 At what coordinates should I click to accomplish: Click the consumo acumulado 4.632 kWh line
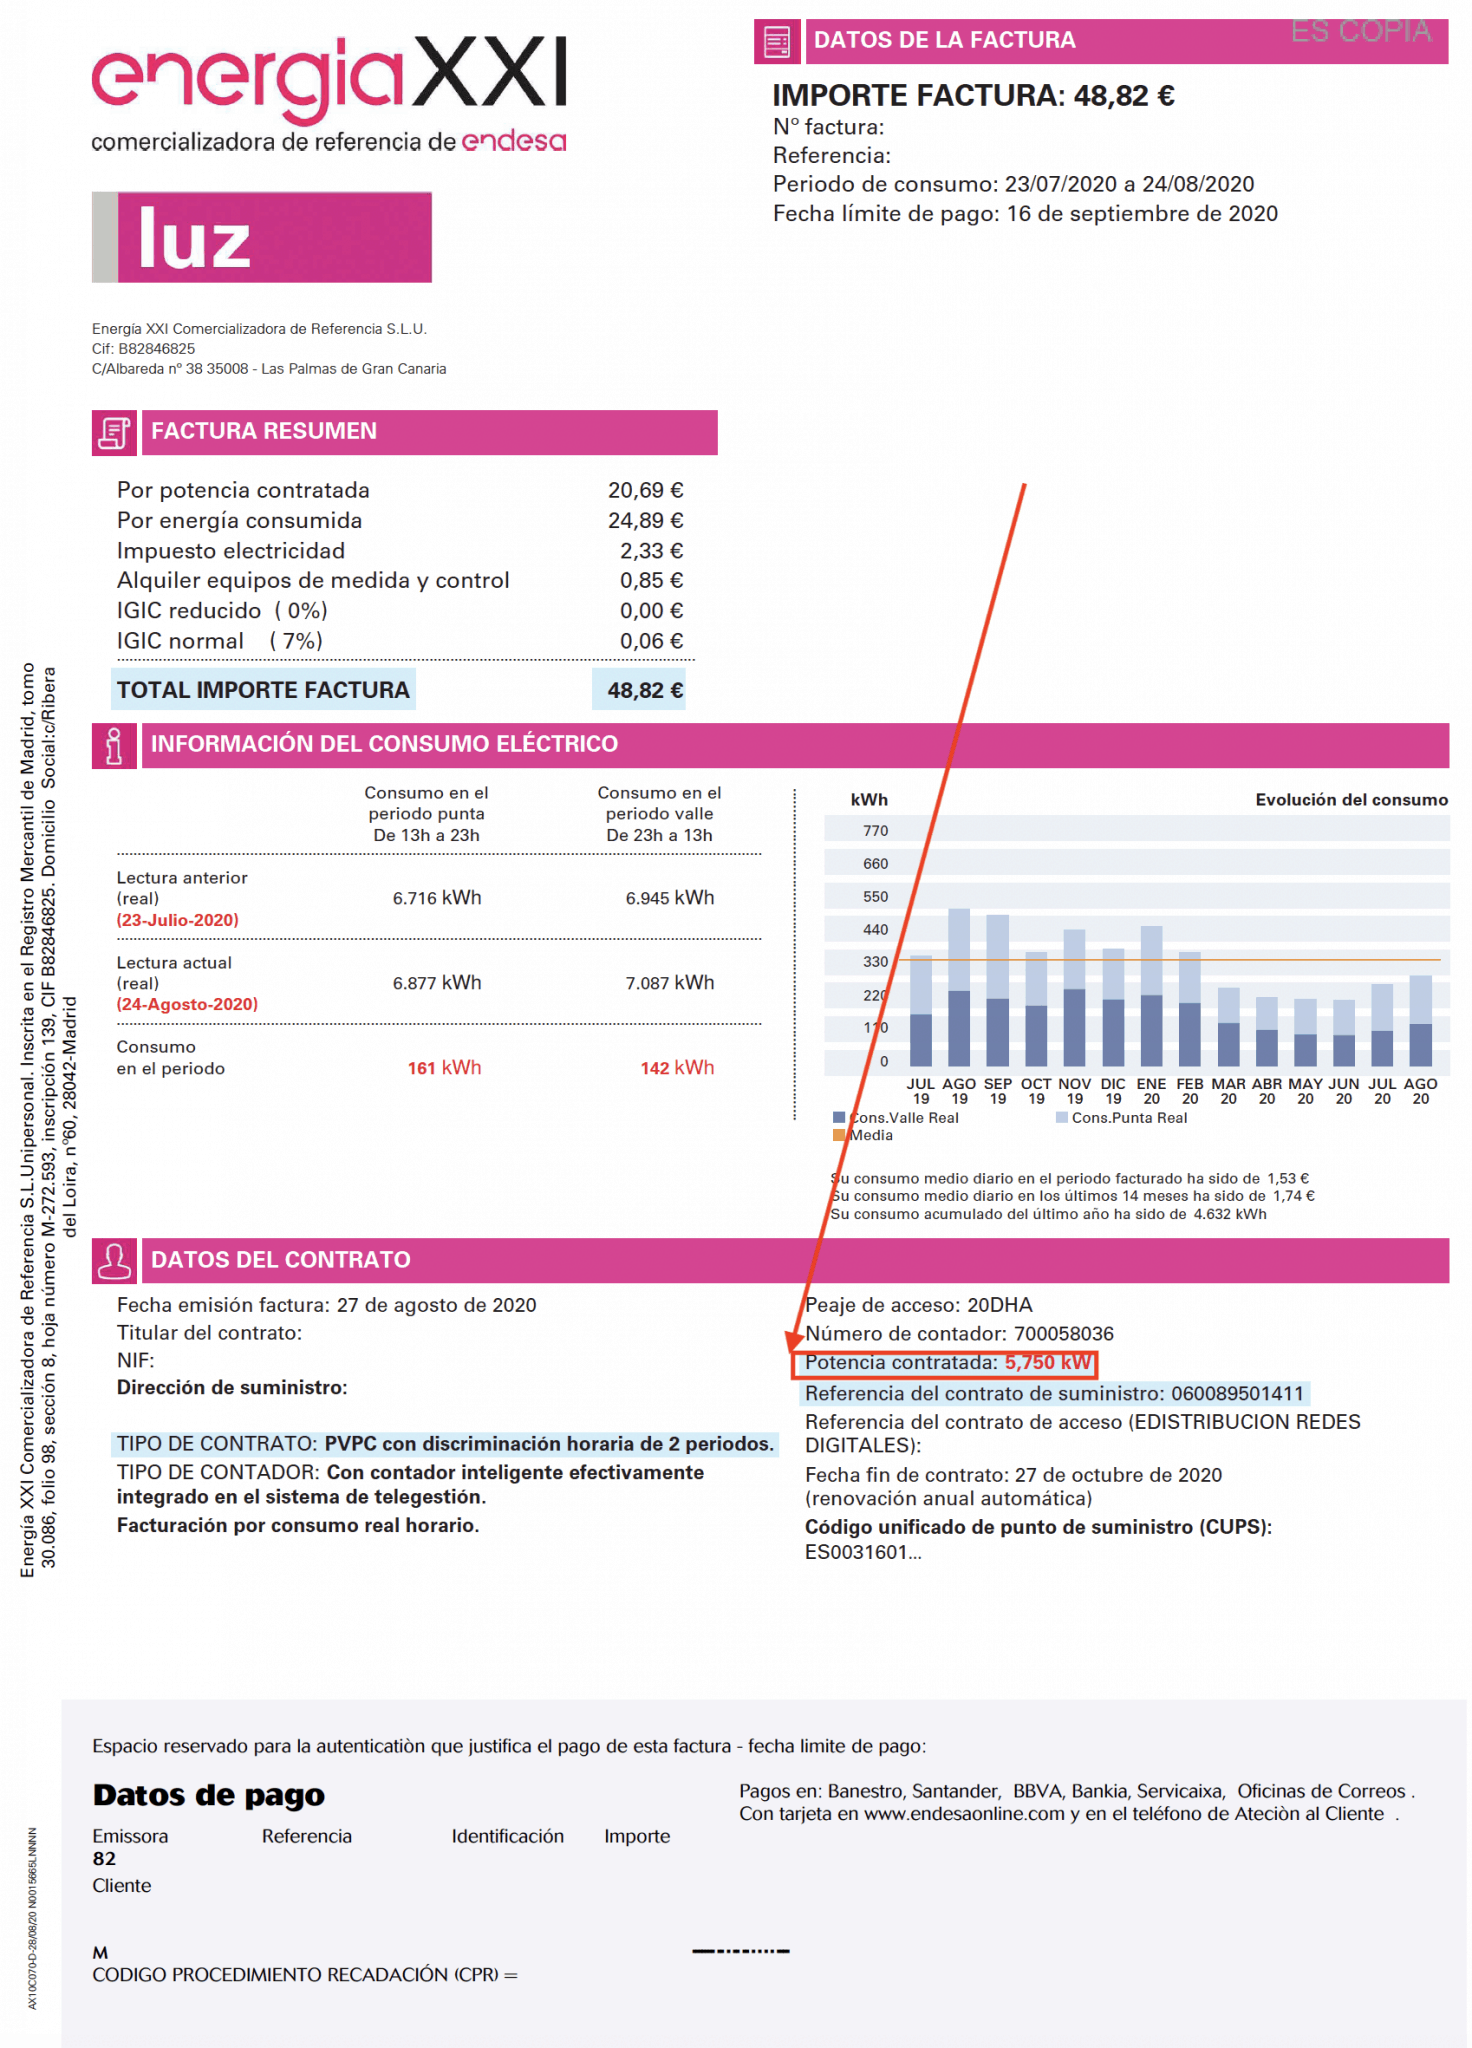(1049, 1214)
